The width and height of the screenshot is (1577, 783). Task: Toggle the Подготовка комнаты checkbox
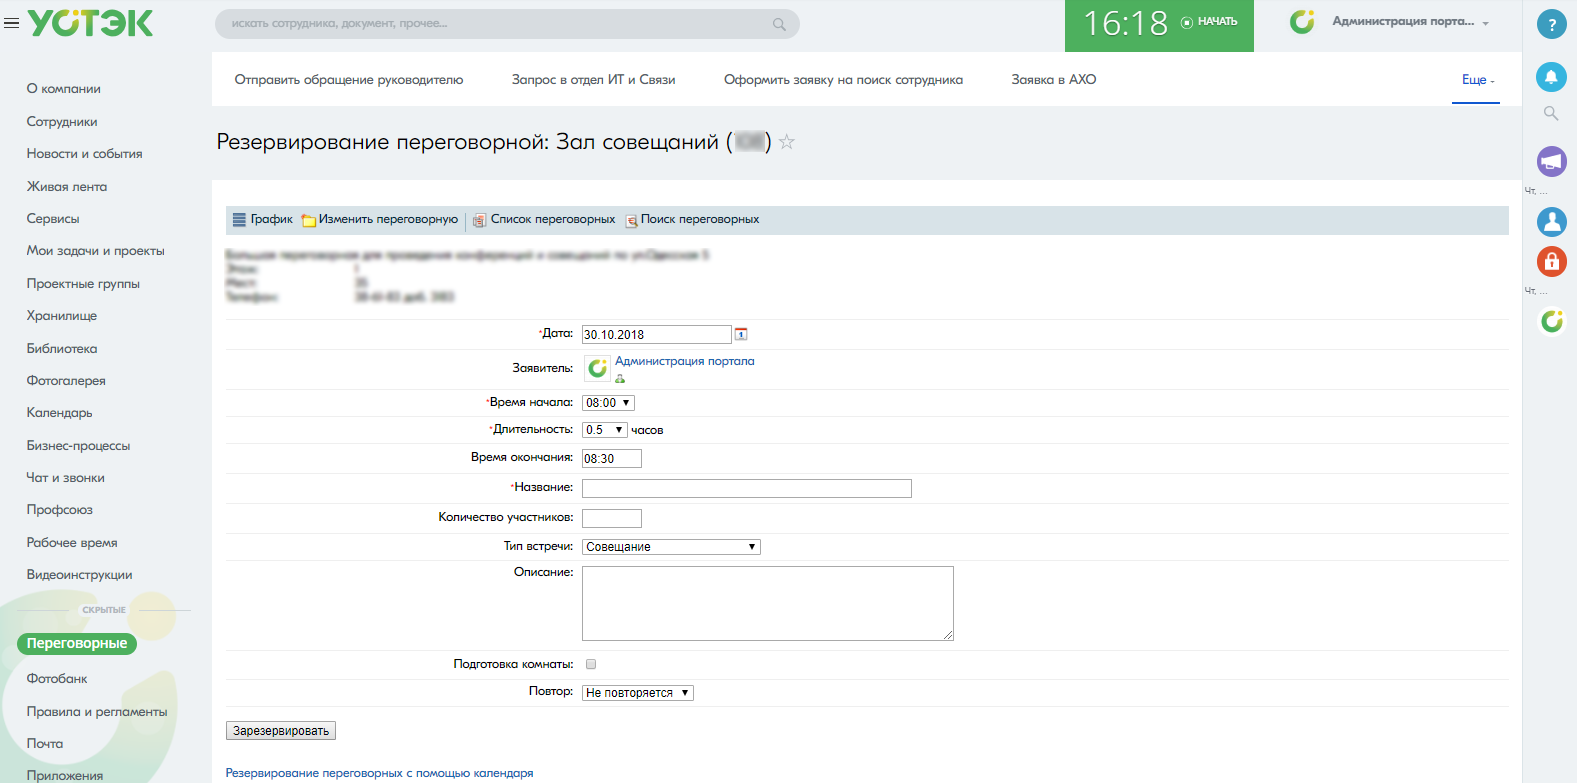[x=591, y=664]
